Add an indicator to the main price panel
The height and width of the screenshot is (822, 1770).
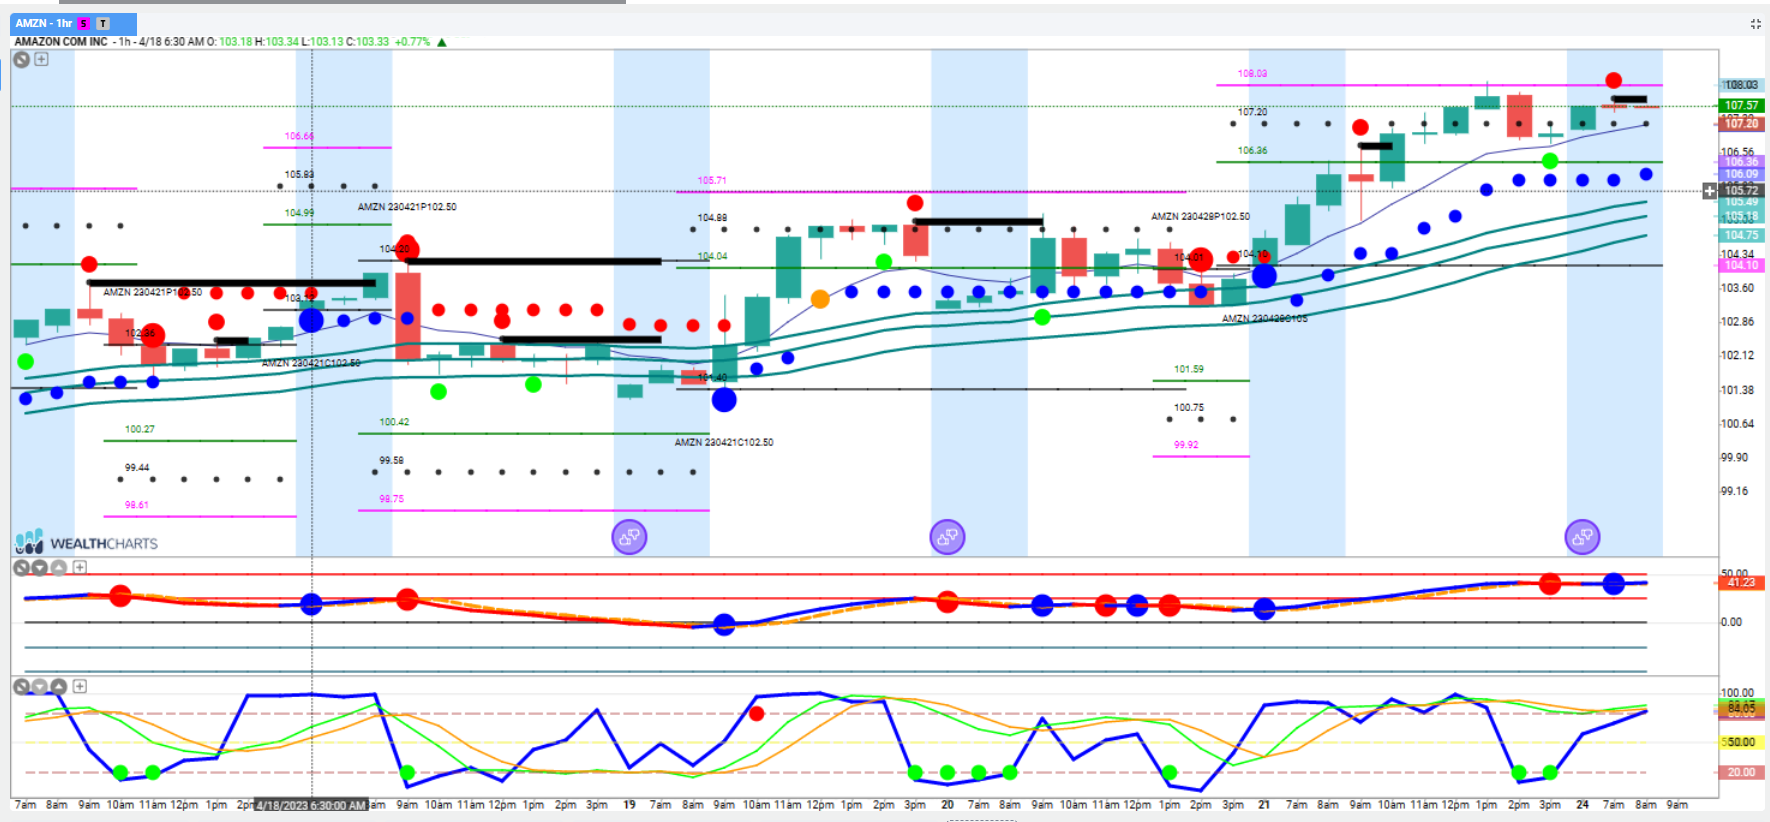[x=42, y=60]
